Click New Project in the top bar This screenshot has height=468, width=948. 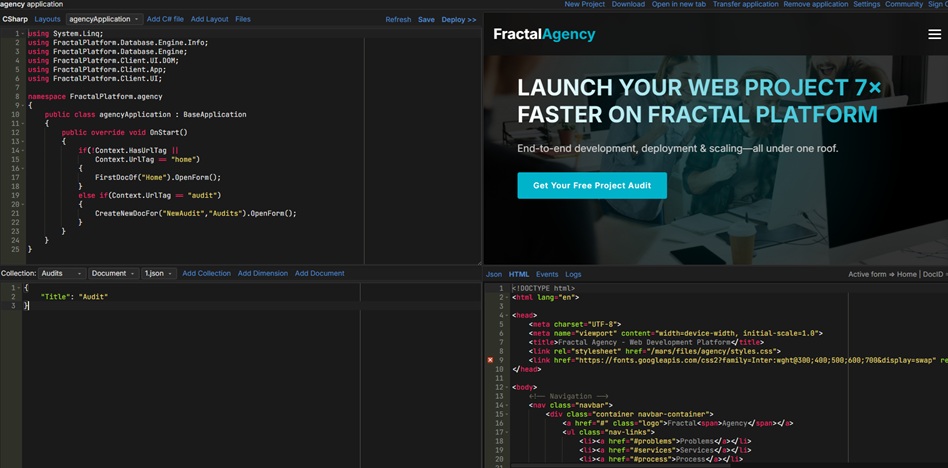(x=585, y=4)
